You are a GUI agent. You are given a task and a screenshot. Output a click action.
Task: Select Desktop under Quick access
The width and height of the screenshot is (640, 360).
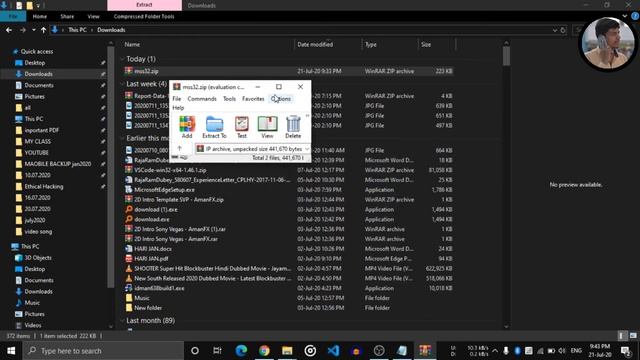point(35,63)
